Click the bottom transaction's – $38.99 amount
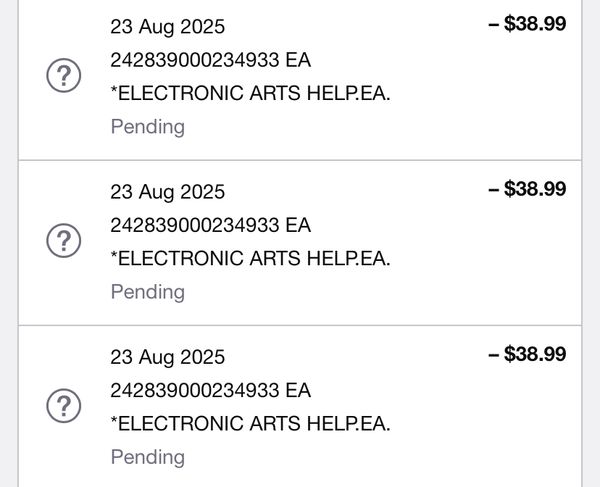 [527, 354]
